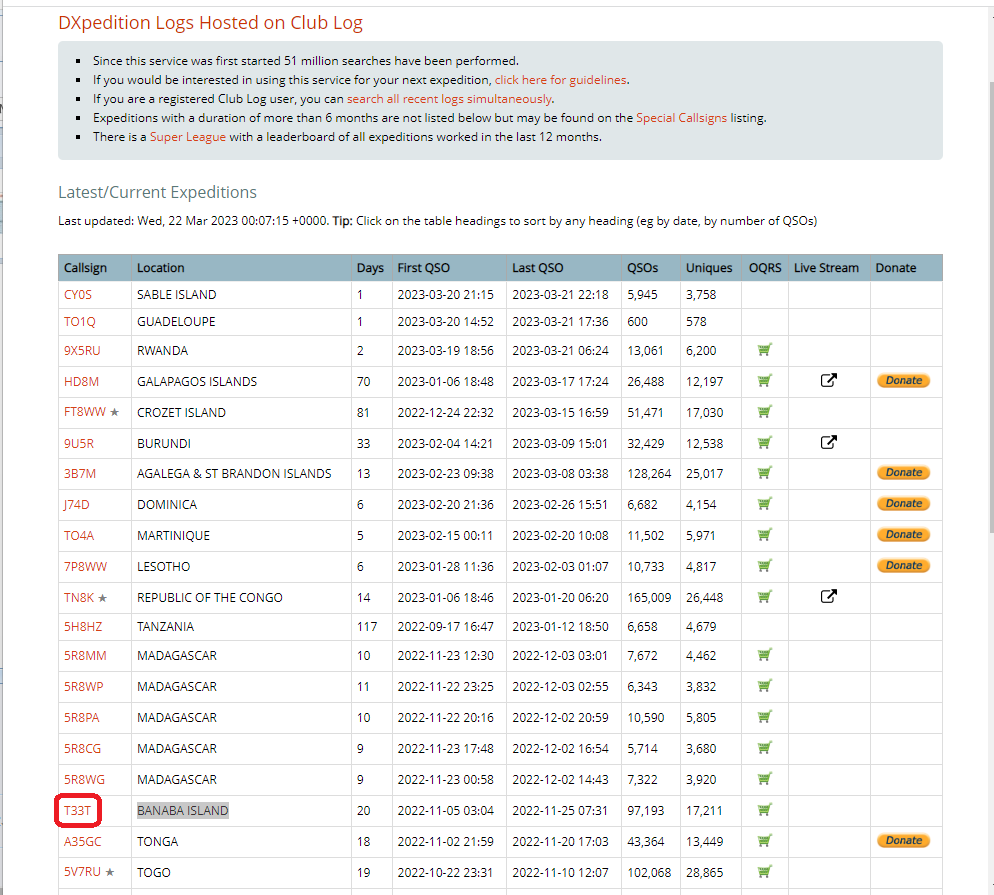
Task: Open 9U5R live stream link icon
Action: click(829, 442)
